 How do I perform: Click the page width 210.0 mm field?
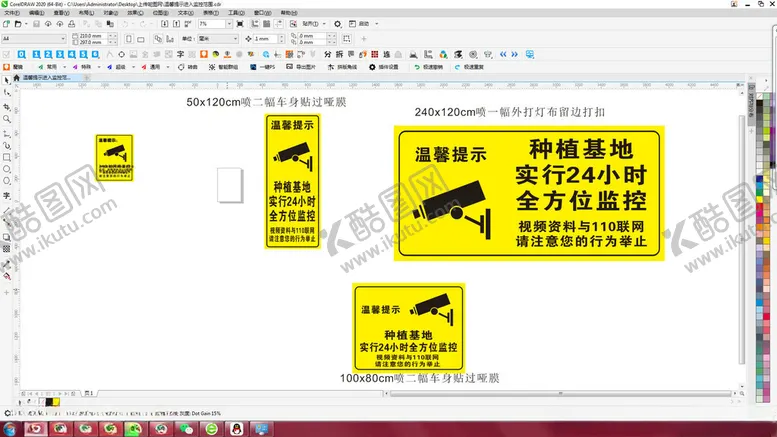pos(93,36)
